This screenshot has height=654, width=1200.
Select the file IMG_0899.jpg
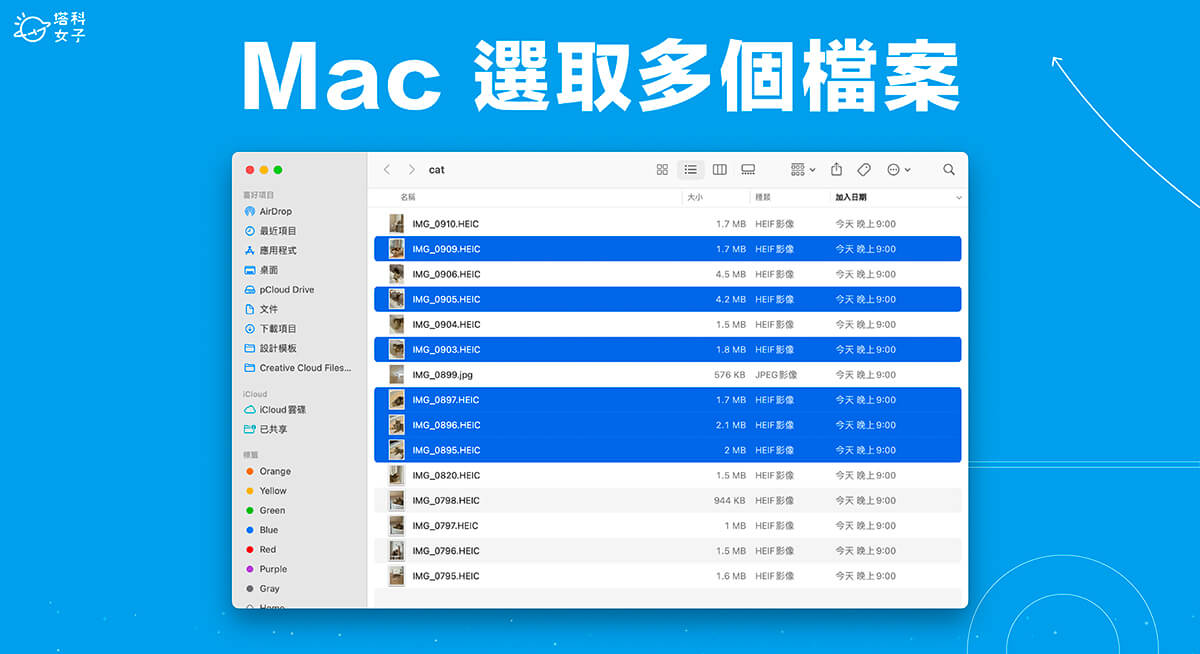click(x=444, y=374)
